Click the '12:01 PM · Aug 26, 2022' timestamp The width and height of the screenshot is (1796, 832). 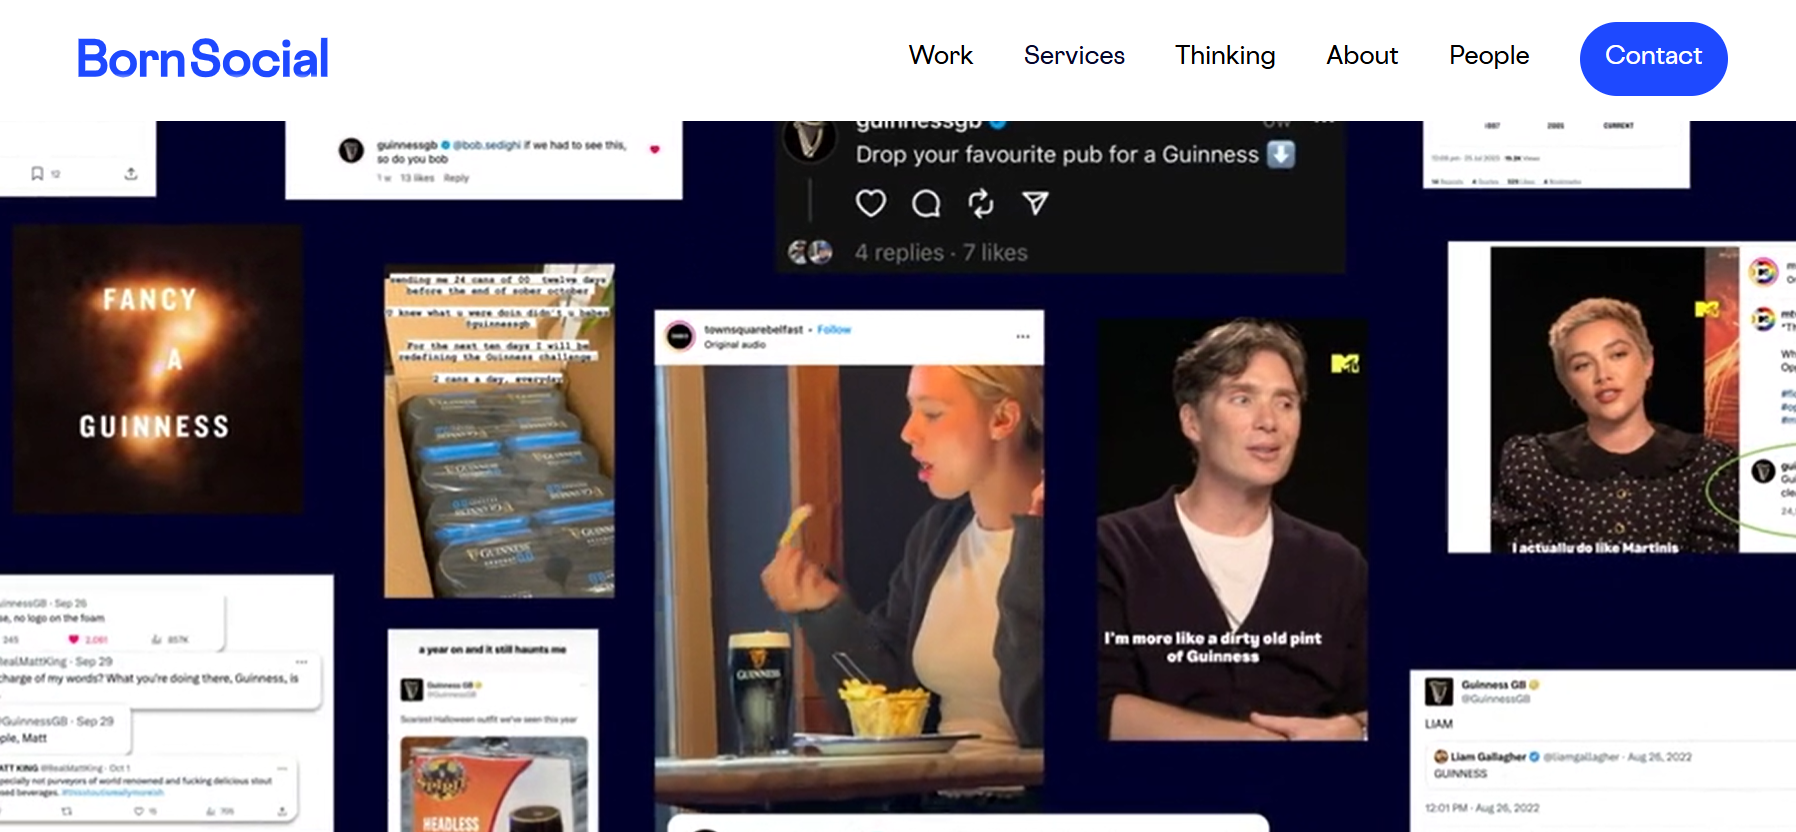click(1482, 808)
